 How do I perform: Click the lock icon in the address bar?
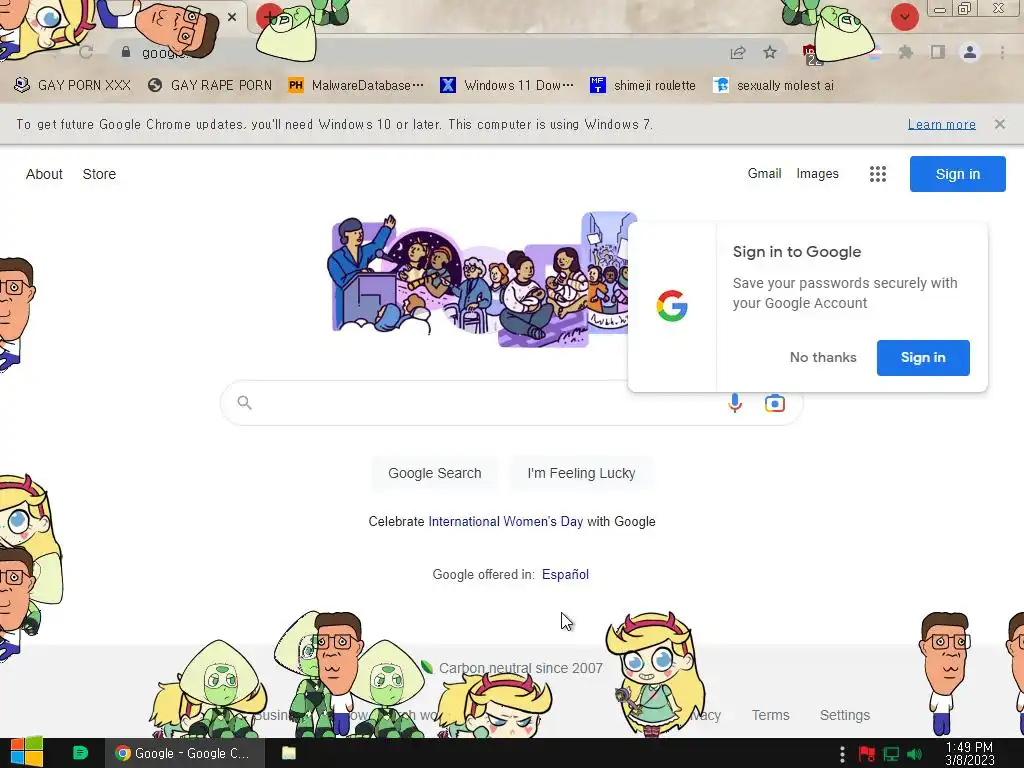pyautogui.click(x=125, y=52)
